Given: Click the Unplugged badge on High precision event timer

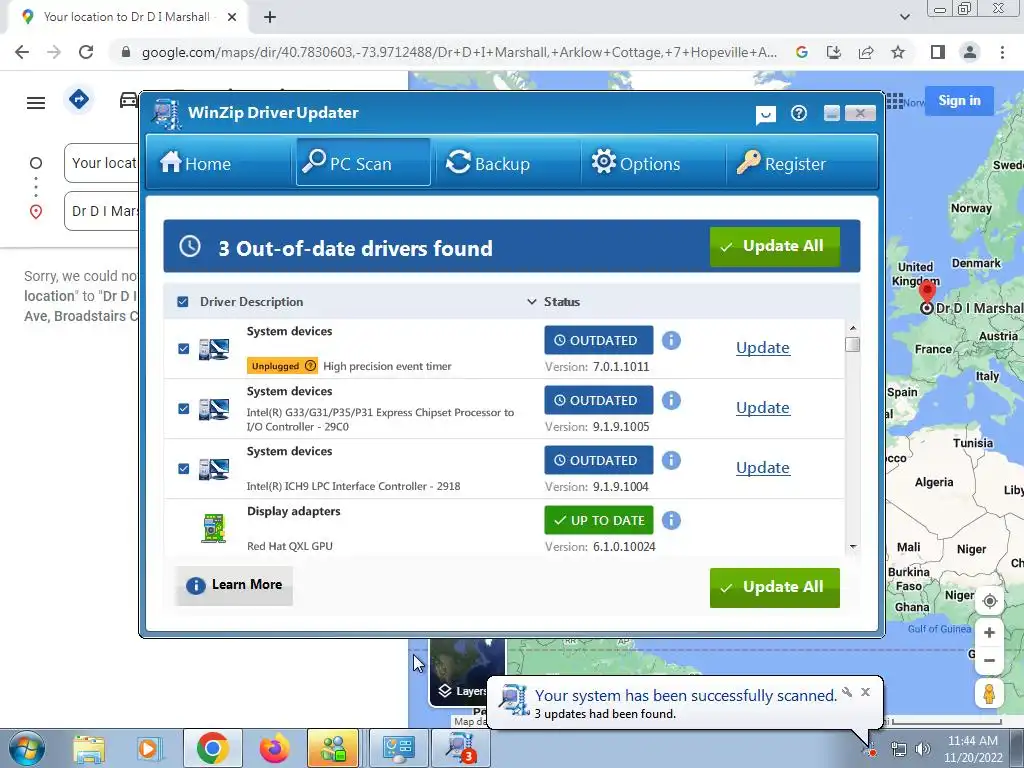Looking at the screenshot, I should [282, 366].
